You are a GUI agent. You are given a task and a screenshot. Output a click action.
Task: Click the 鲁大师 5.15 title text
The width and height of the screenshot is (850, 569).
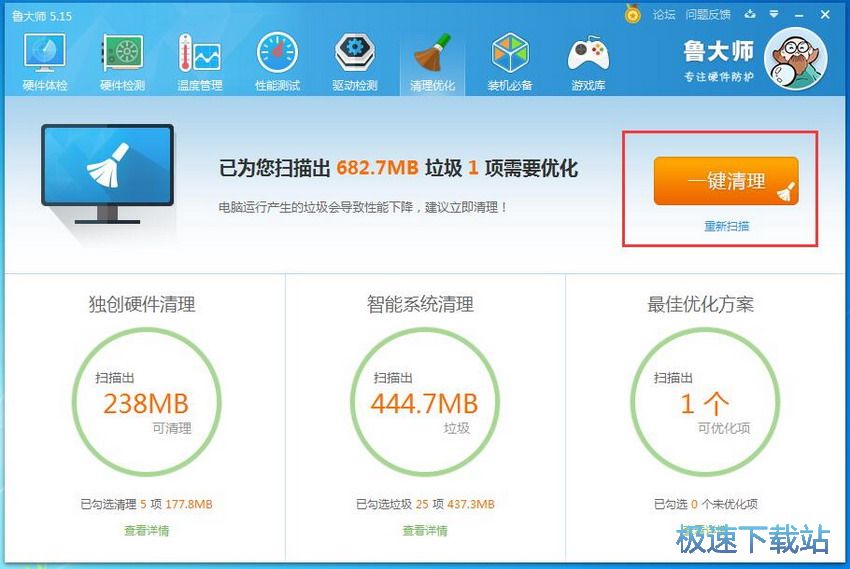(42, 16)
